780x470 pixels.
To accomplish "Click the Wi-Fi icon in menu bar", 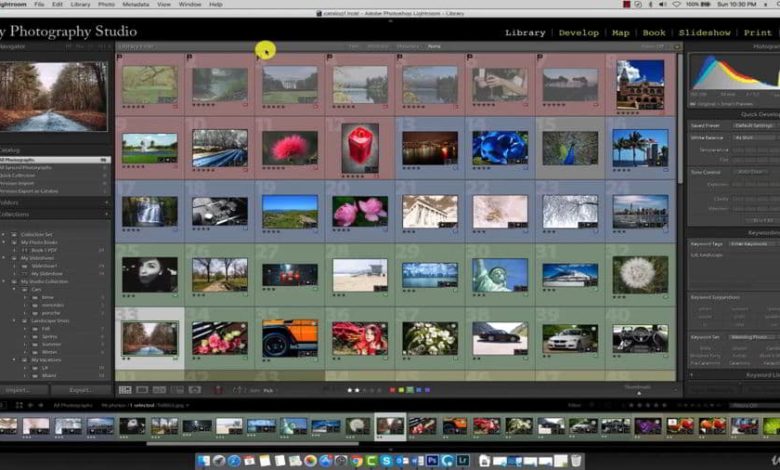I will (677, 4).
